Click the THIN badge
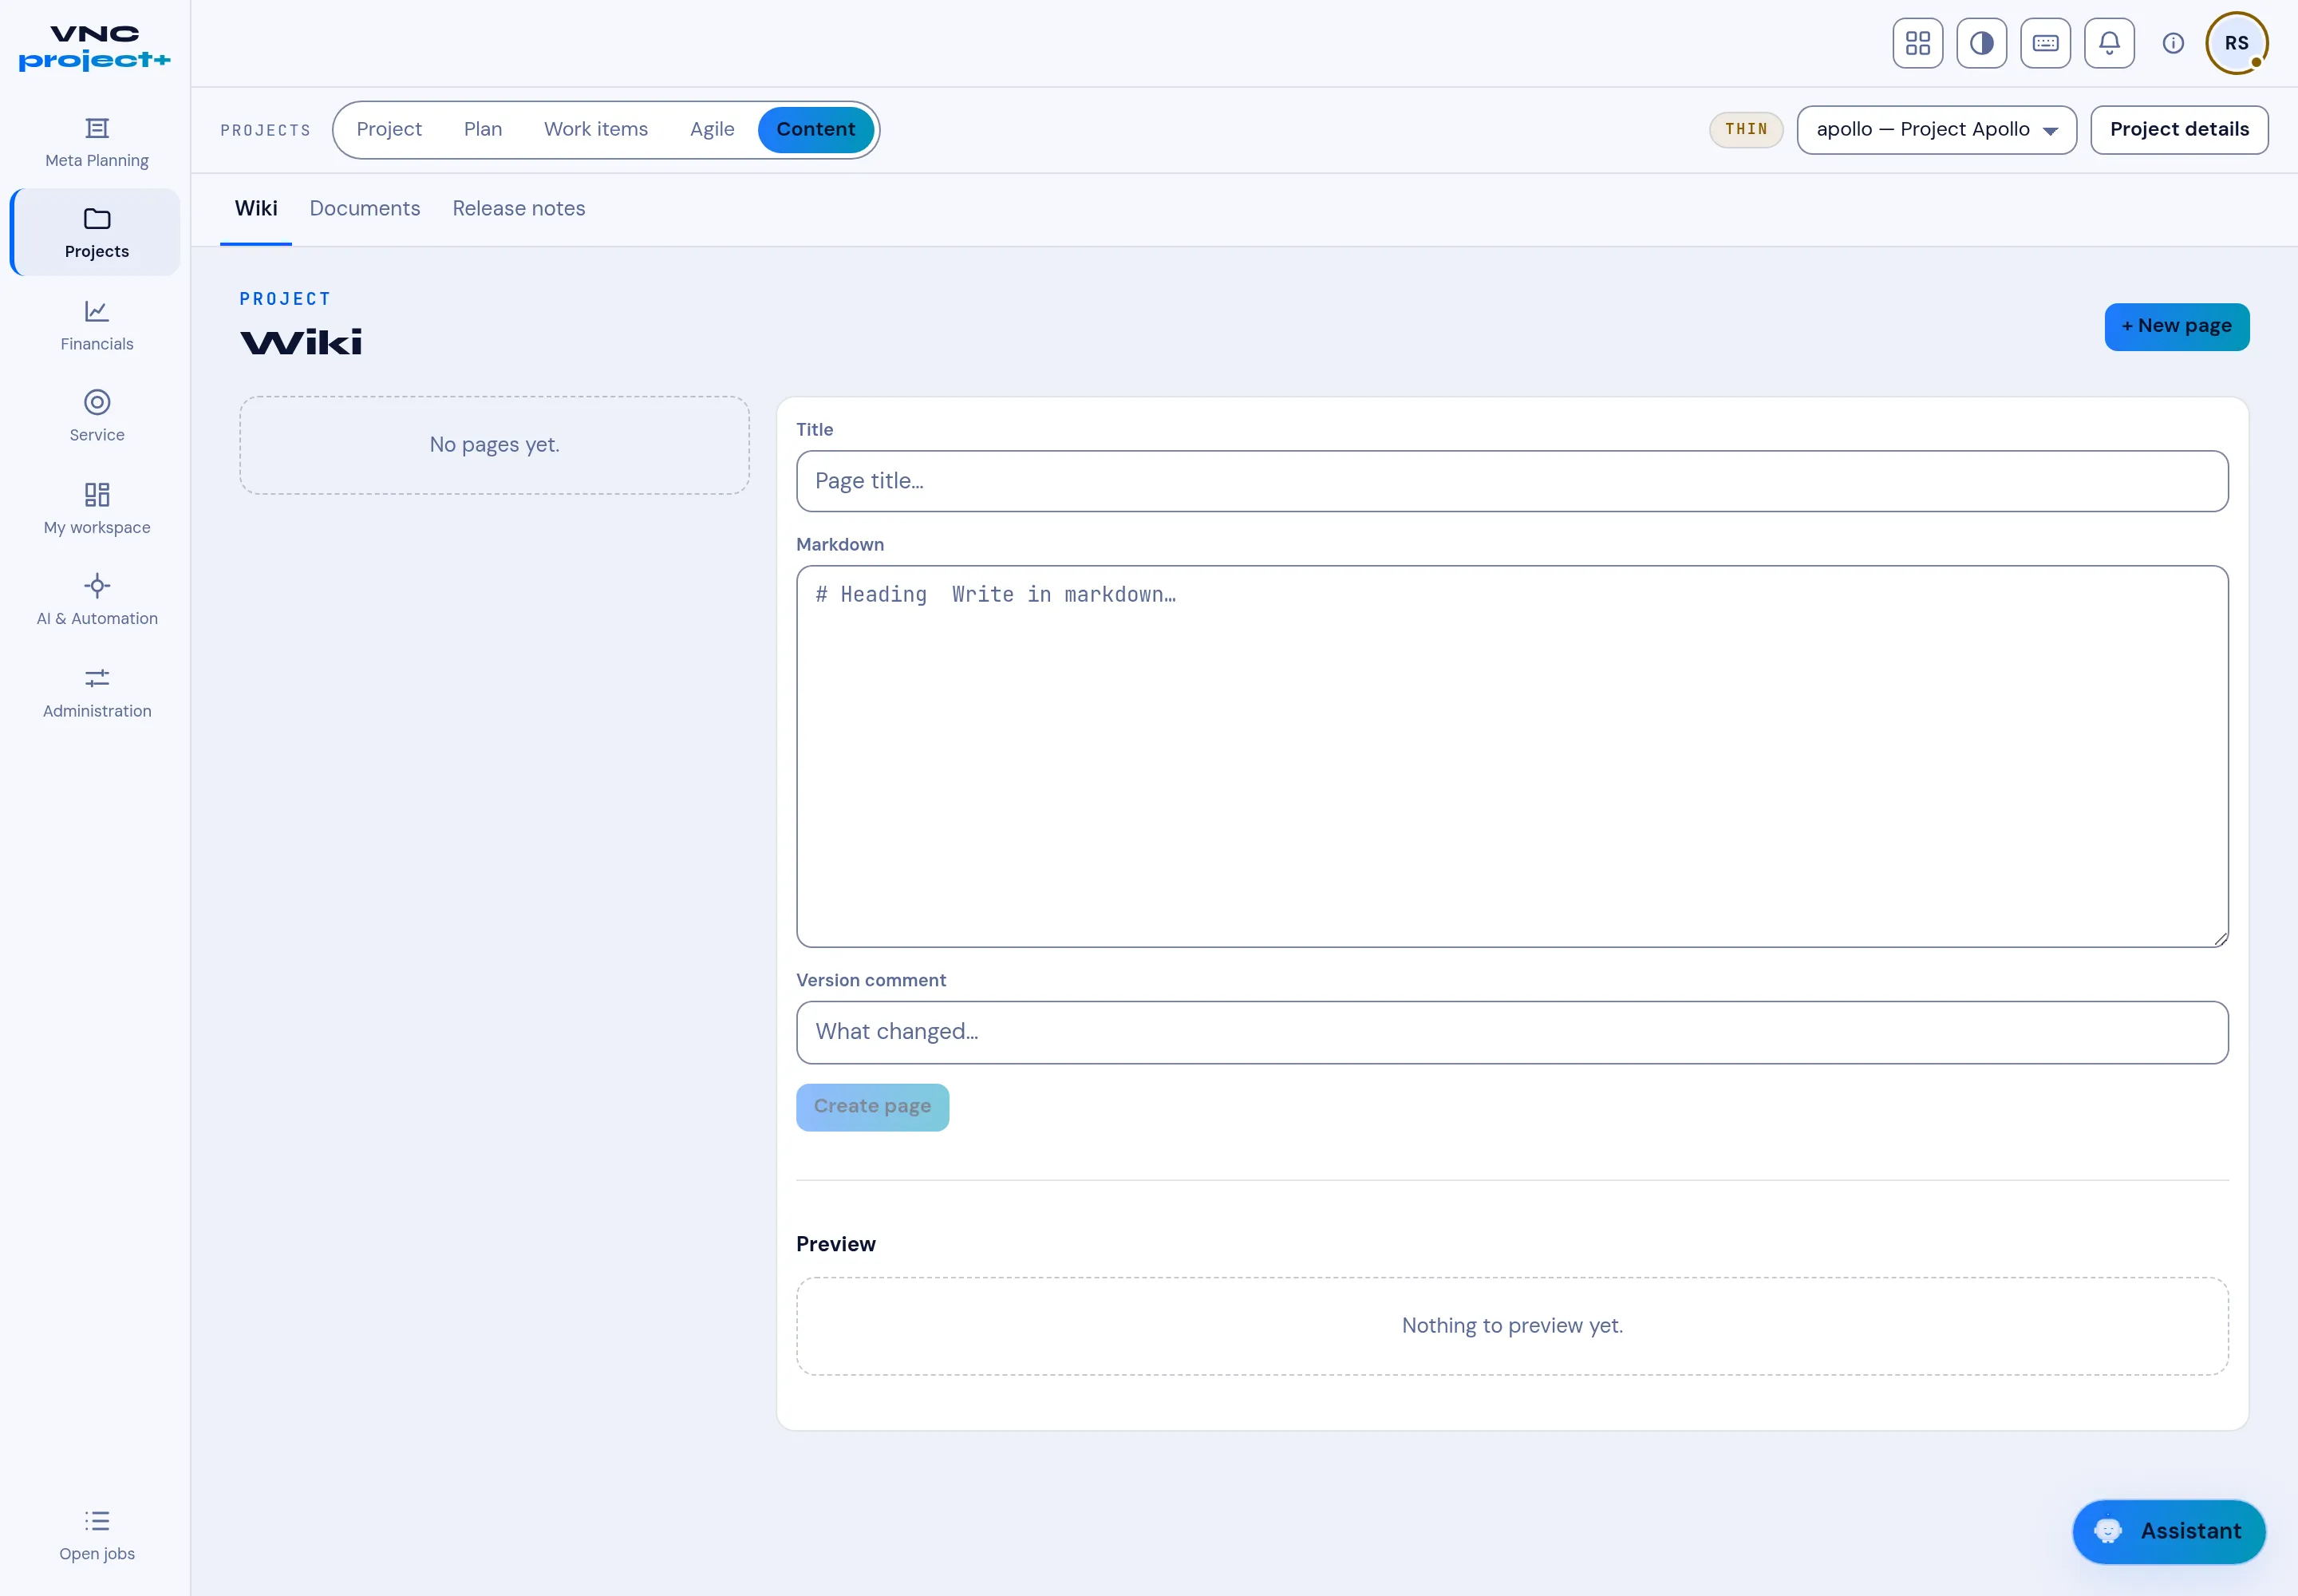2298x1596 pixels. (x=1746, y=130)
